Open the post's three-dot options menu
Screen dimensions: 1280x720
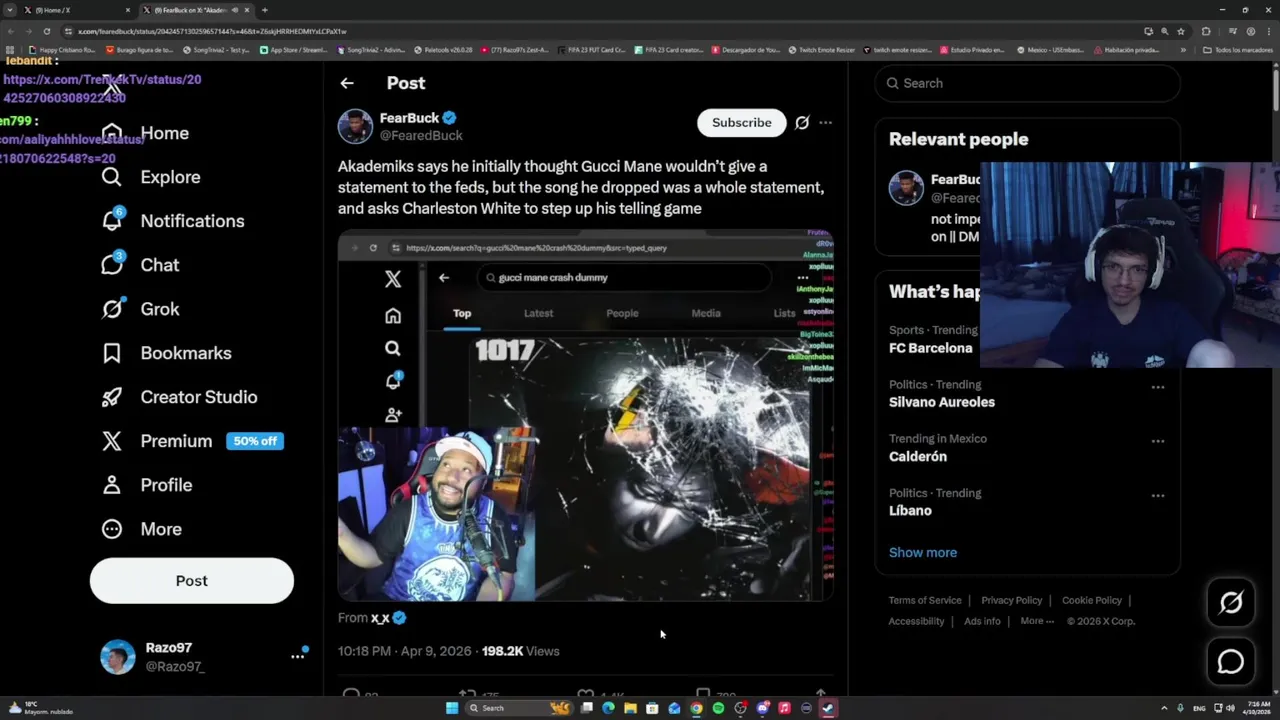click(x=825, y=123)
